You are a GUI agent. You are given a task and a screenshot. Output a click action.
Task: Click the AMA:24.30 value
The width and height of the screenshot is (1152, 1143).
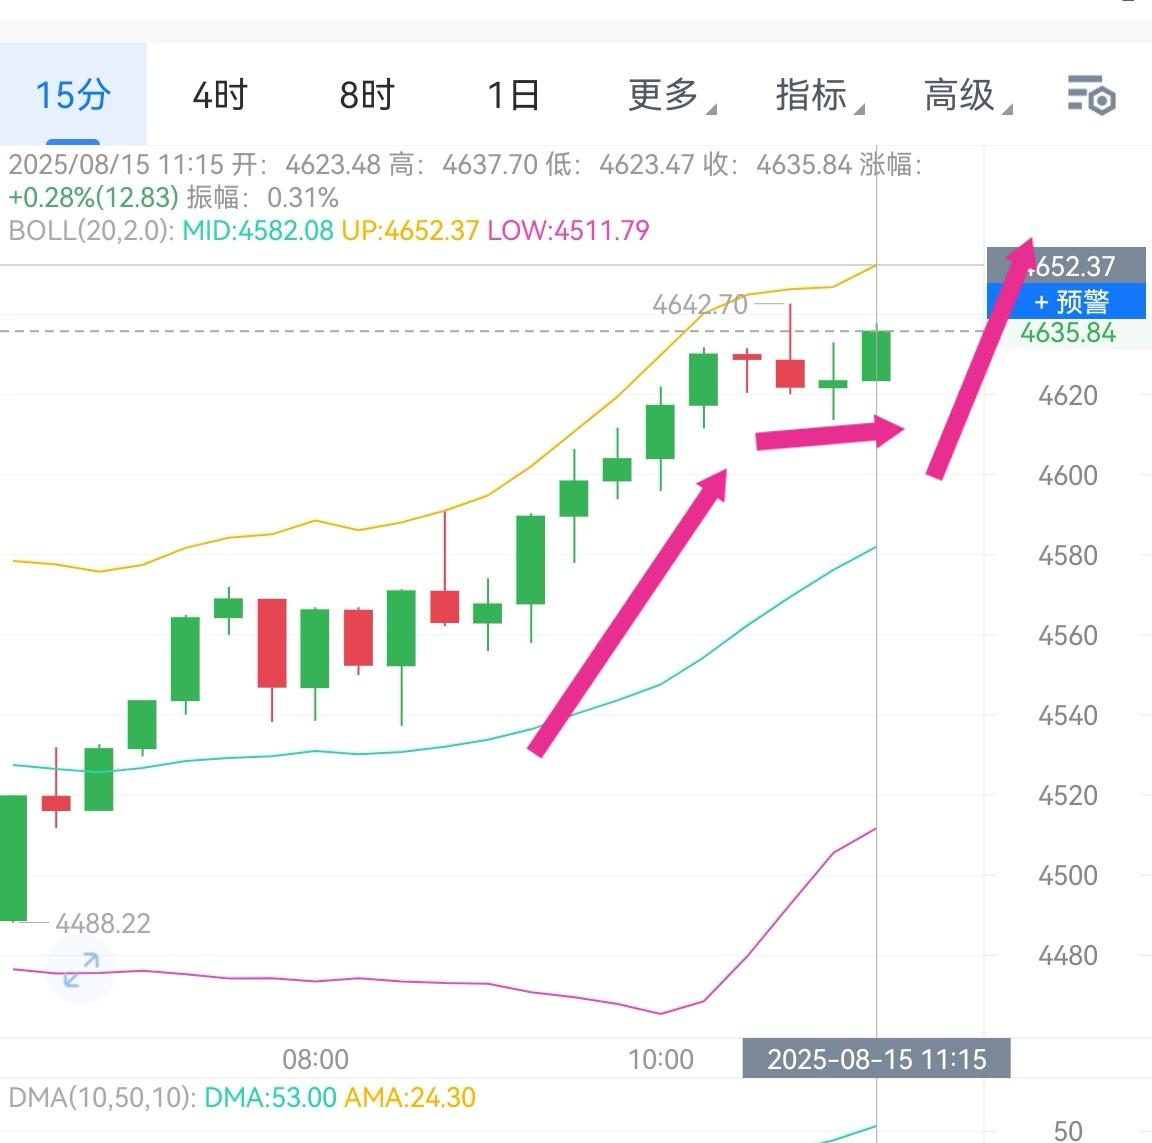click(x=410, y=1097)
